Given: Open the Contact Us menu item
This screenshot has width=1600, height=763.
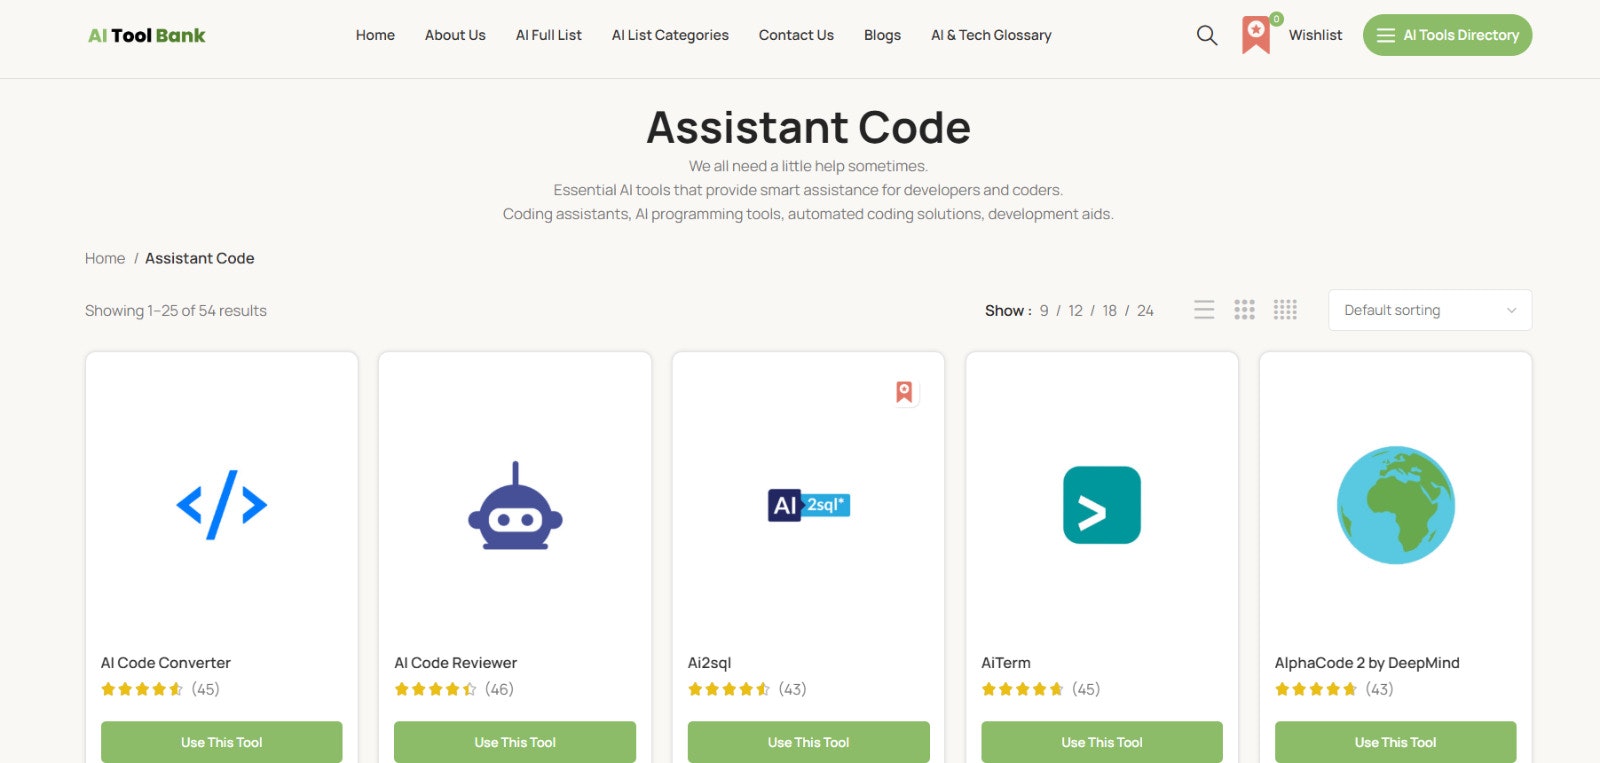Looking at the screenshot, I should tap(796, 35).
